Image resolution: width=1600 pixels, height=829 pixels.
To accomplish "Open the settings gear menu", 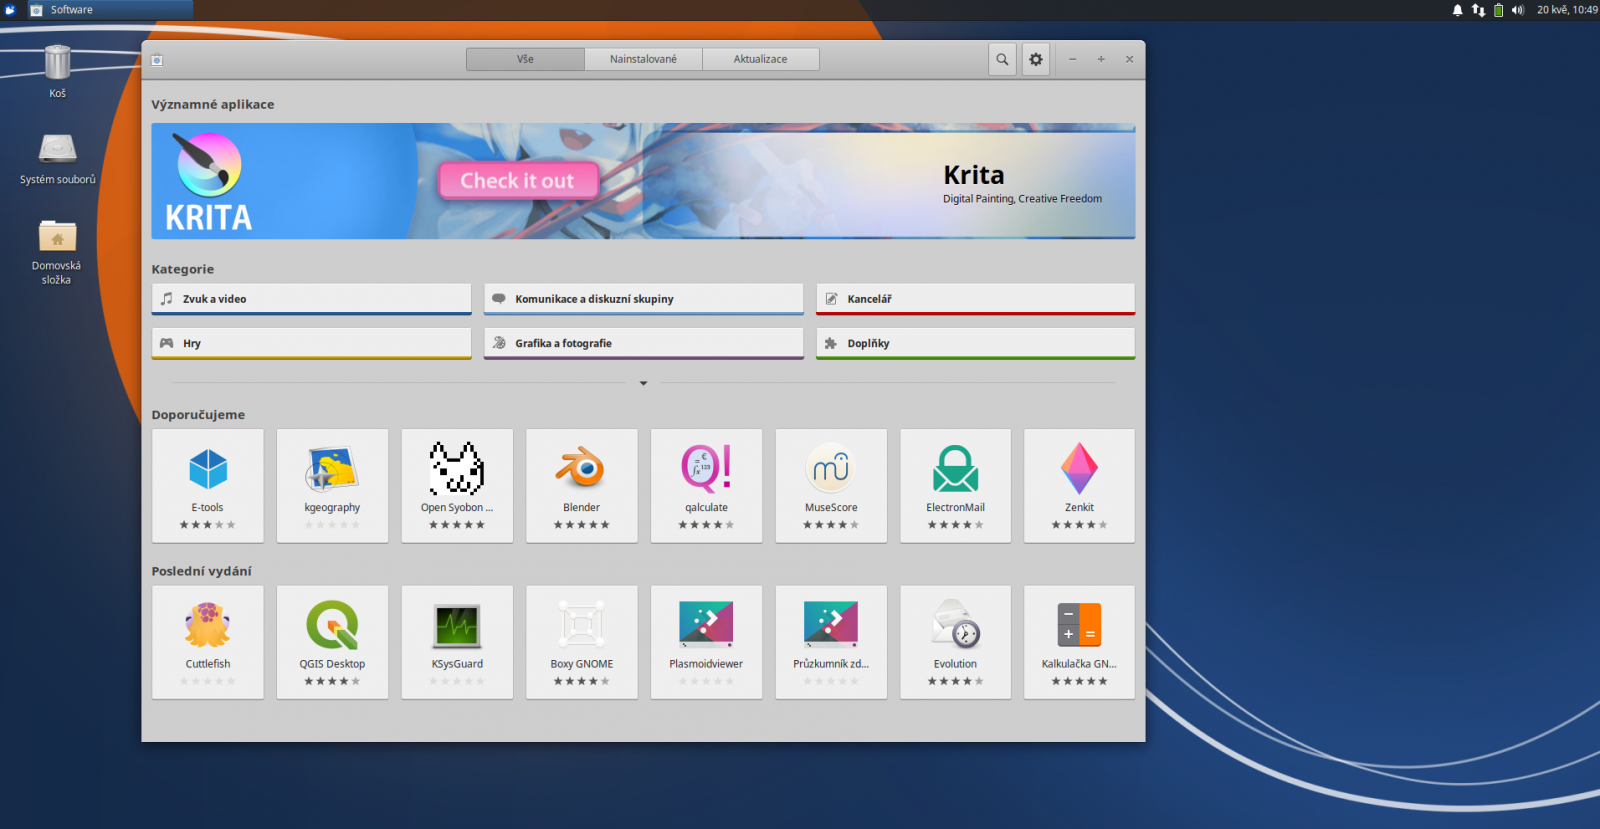I will click(x=1036, y=59).
